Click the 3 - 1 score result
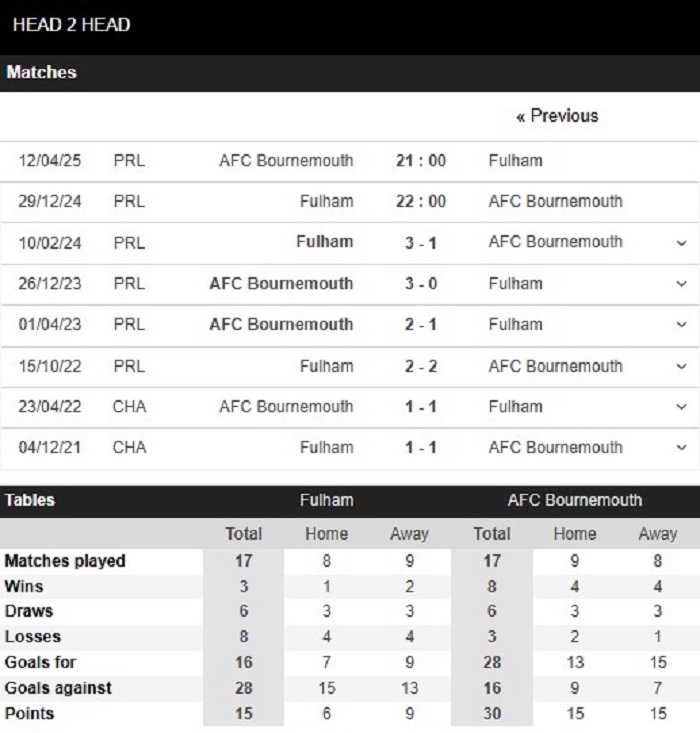 pos(421,243)
